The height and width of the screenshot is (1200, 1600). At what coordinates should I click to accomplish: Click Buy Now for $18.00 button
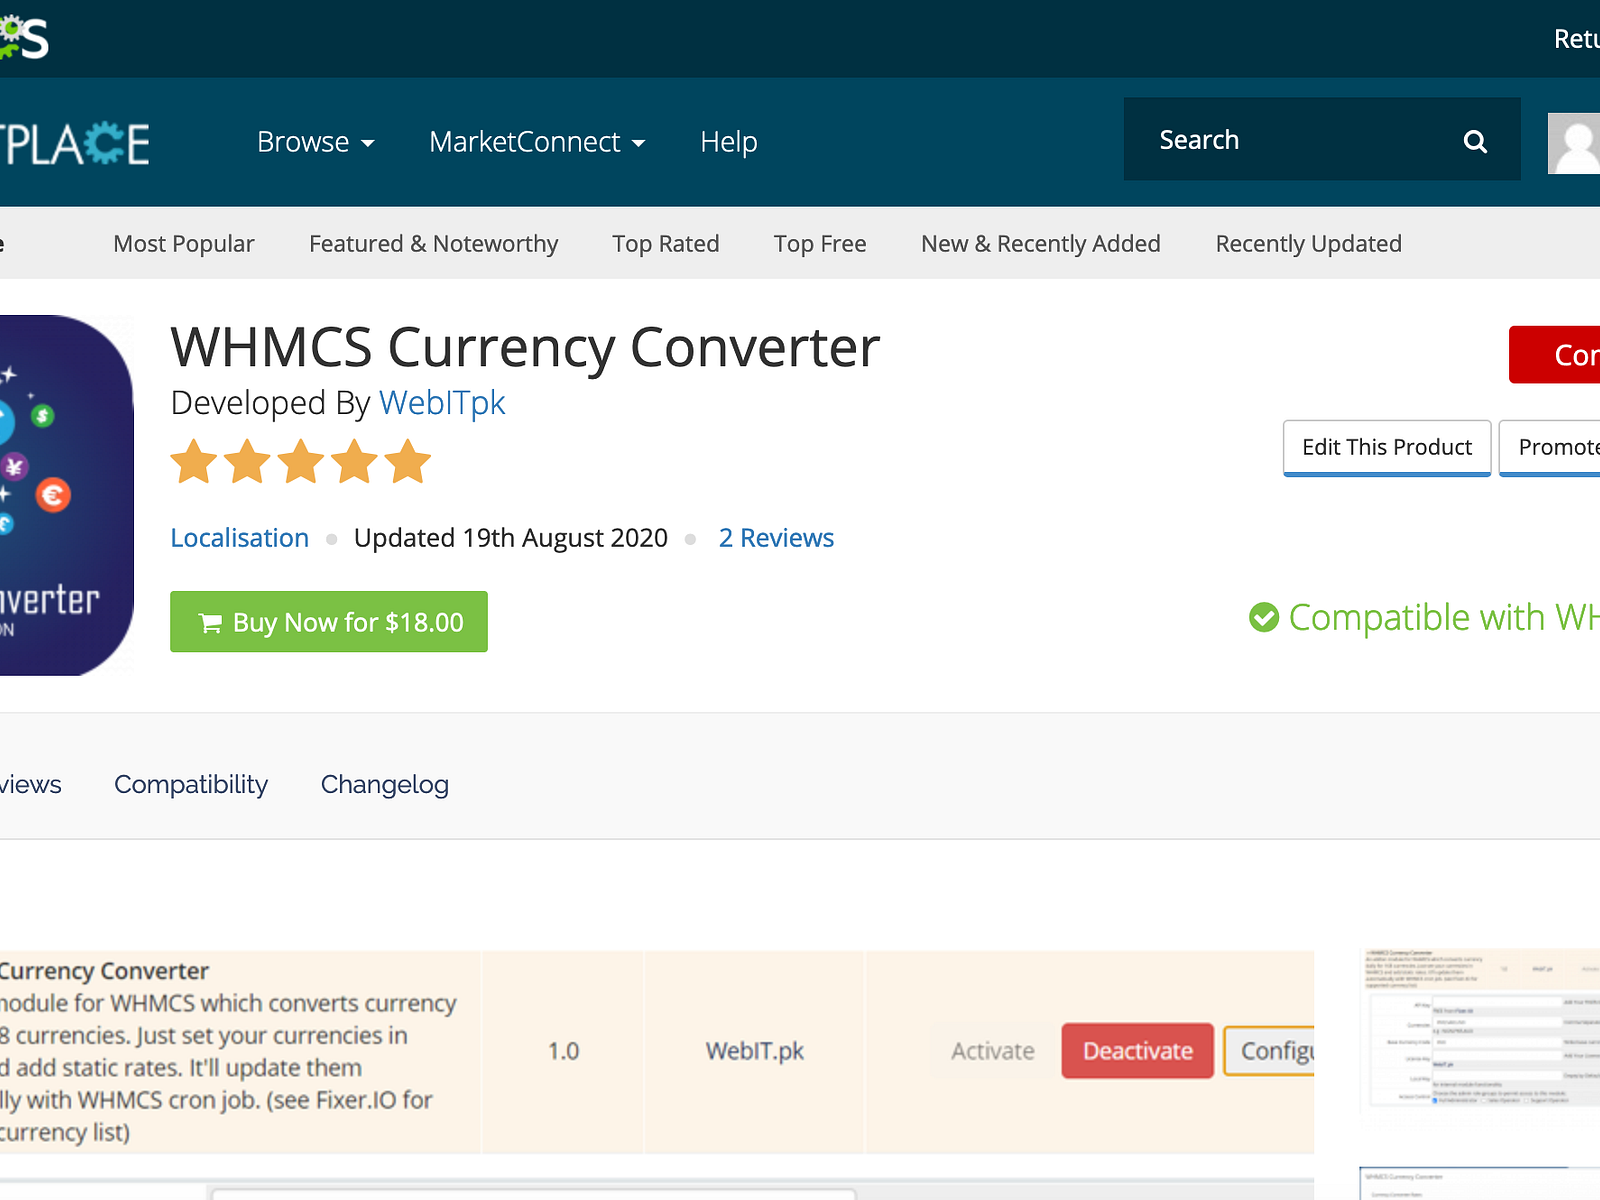tap(329, 622)
